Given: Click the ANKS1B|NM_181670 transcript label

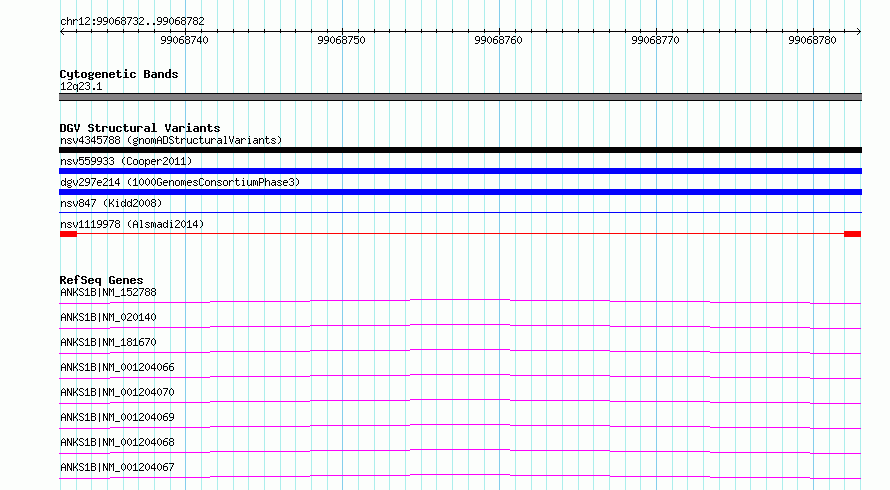Looking at the screenshot, I should 108,342.
